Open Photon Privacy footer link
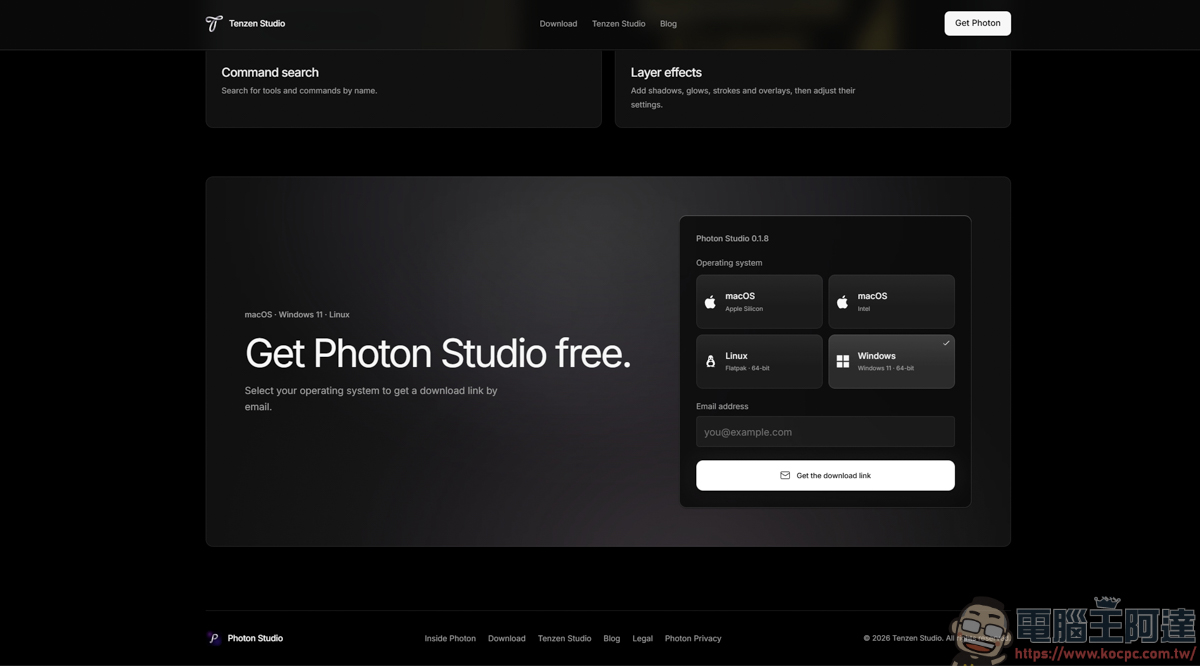Screen dimensions: 1200x666 693,638
